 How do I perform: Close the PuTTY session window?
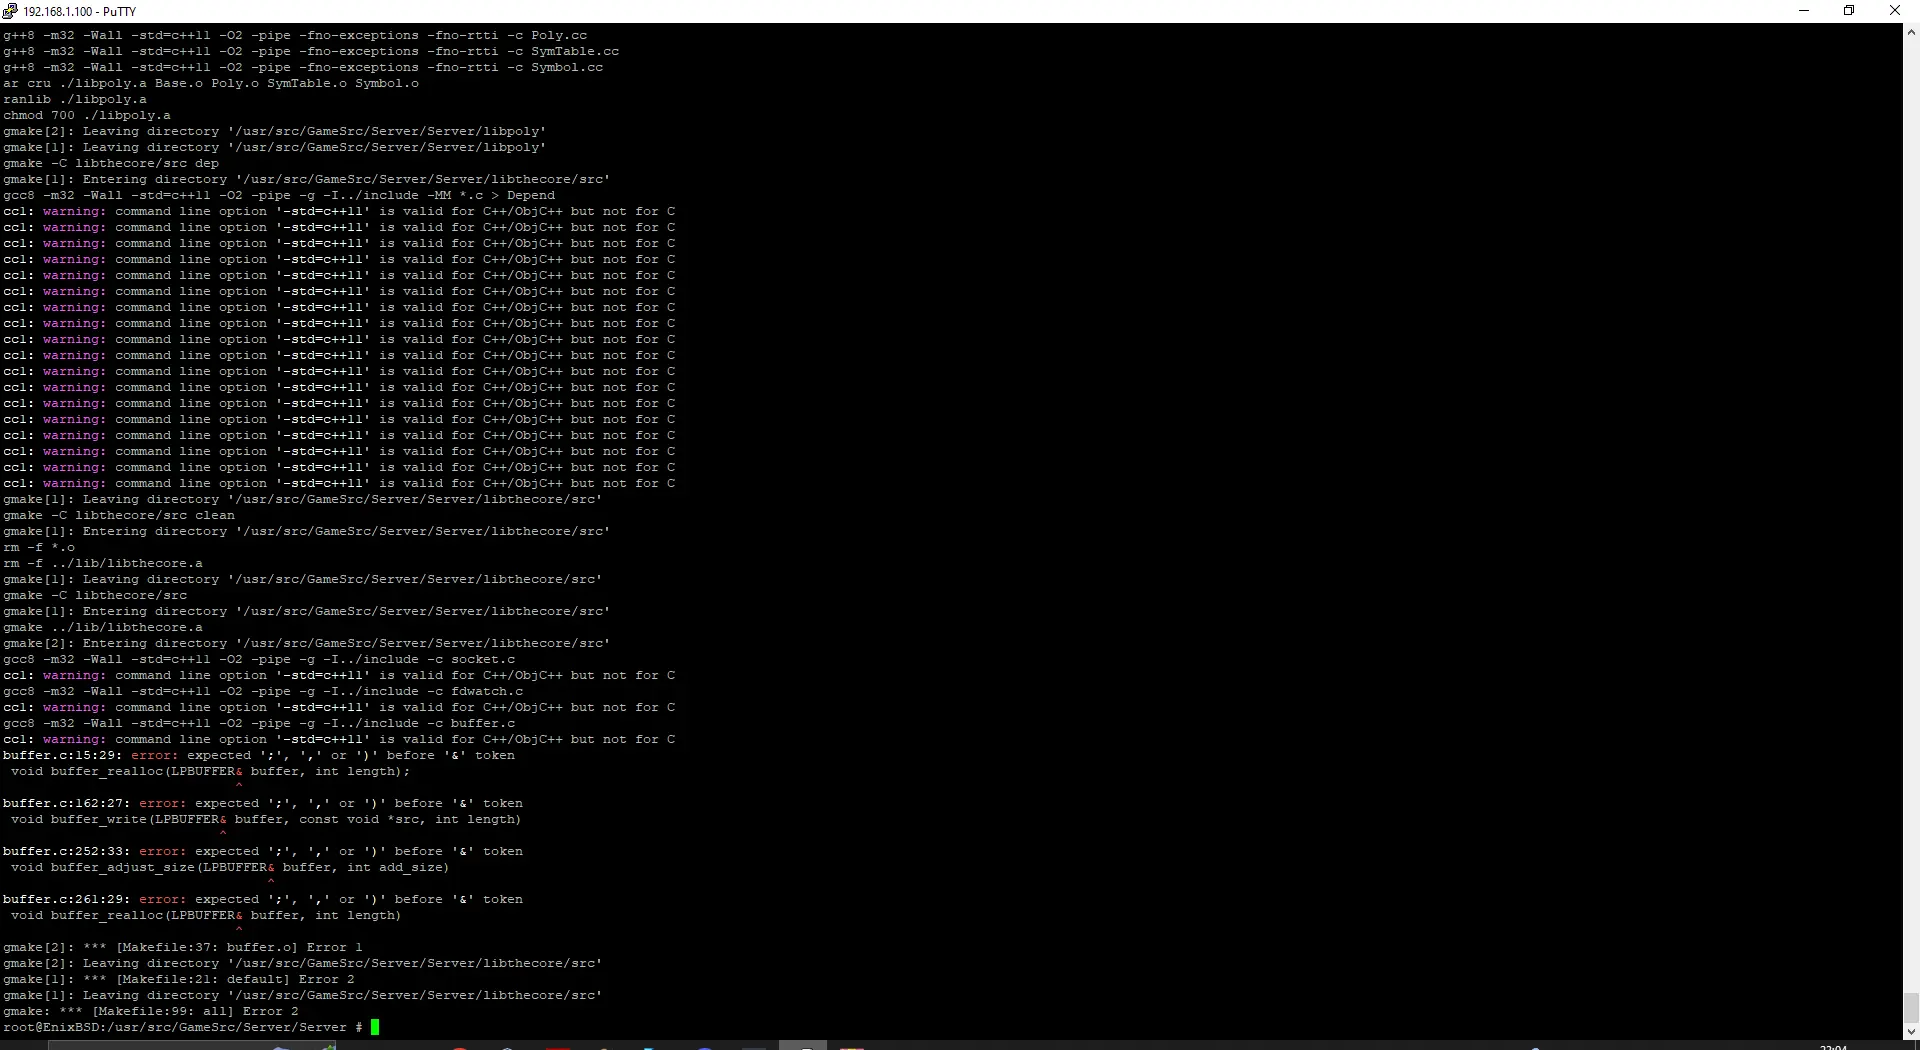1895,11
